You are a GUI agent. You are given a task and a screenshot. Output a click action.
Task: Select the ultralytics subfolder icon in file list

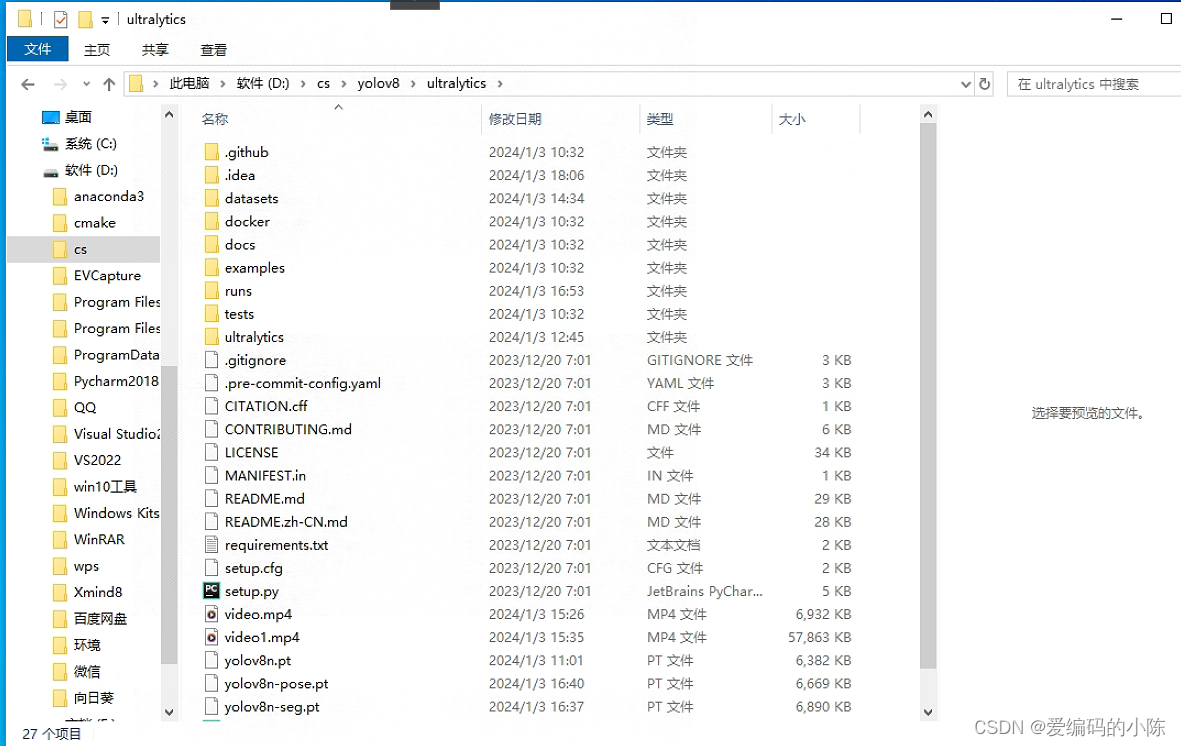click(212, 338)
